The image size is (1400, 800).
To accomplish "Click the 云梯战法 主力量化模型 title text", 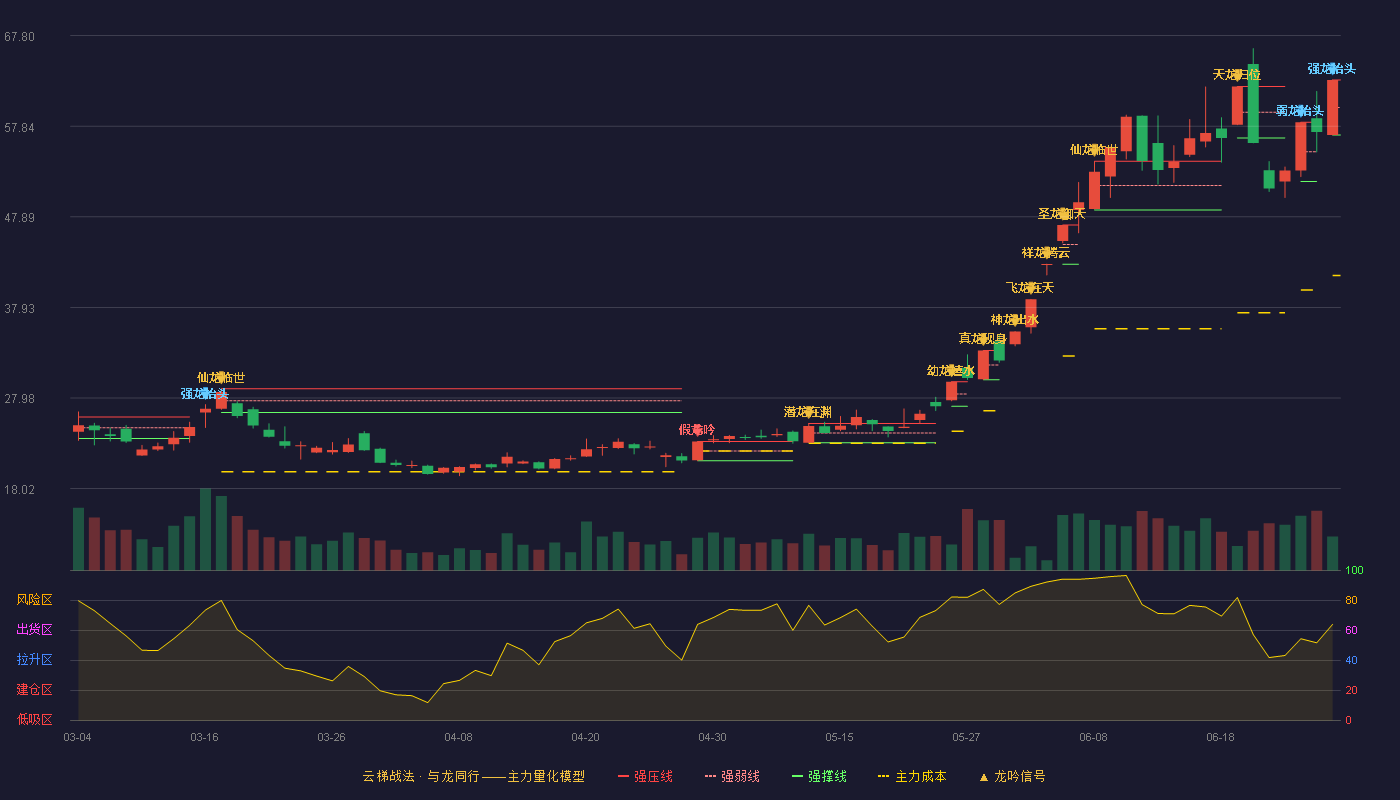I will click(474, 776).
